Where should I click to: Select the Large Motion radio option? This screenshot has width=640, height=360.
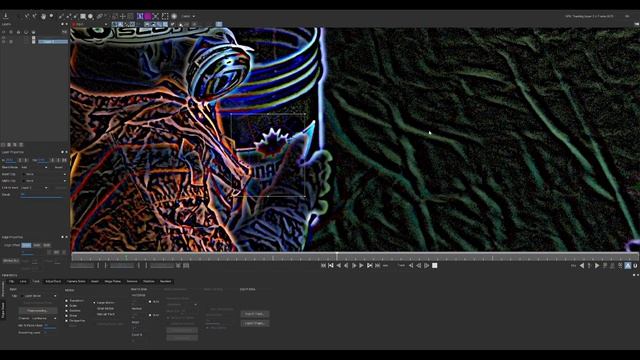(95, 303)
